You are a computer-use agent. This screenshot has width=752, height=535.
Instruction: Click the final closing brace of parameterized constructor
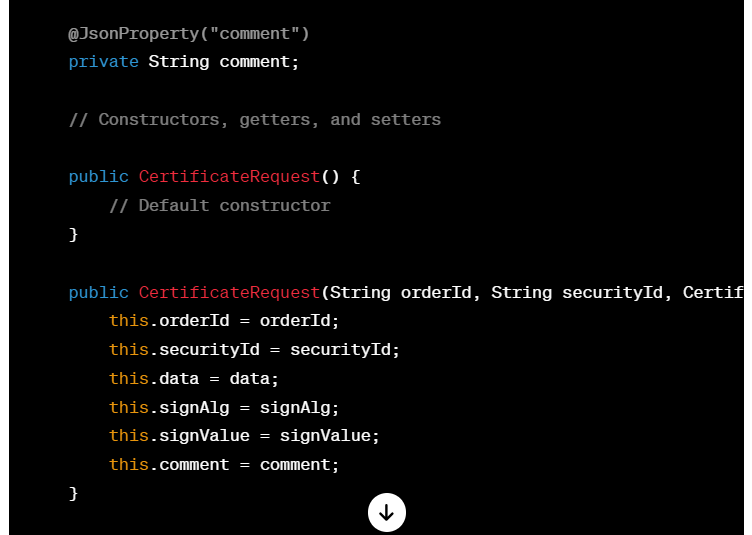click(x=73, y=493)
